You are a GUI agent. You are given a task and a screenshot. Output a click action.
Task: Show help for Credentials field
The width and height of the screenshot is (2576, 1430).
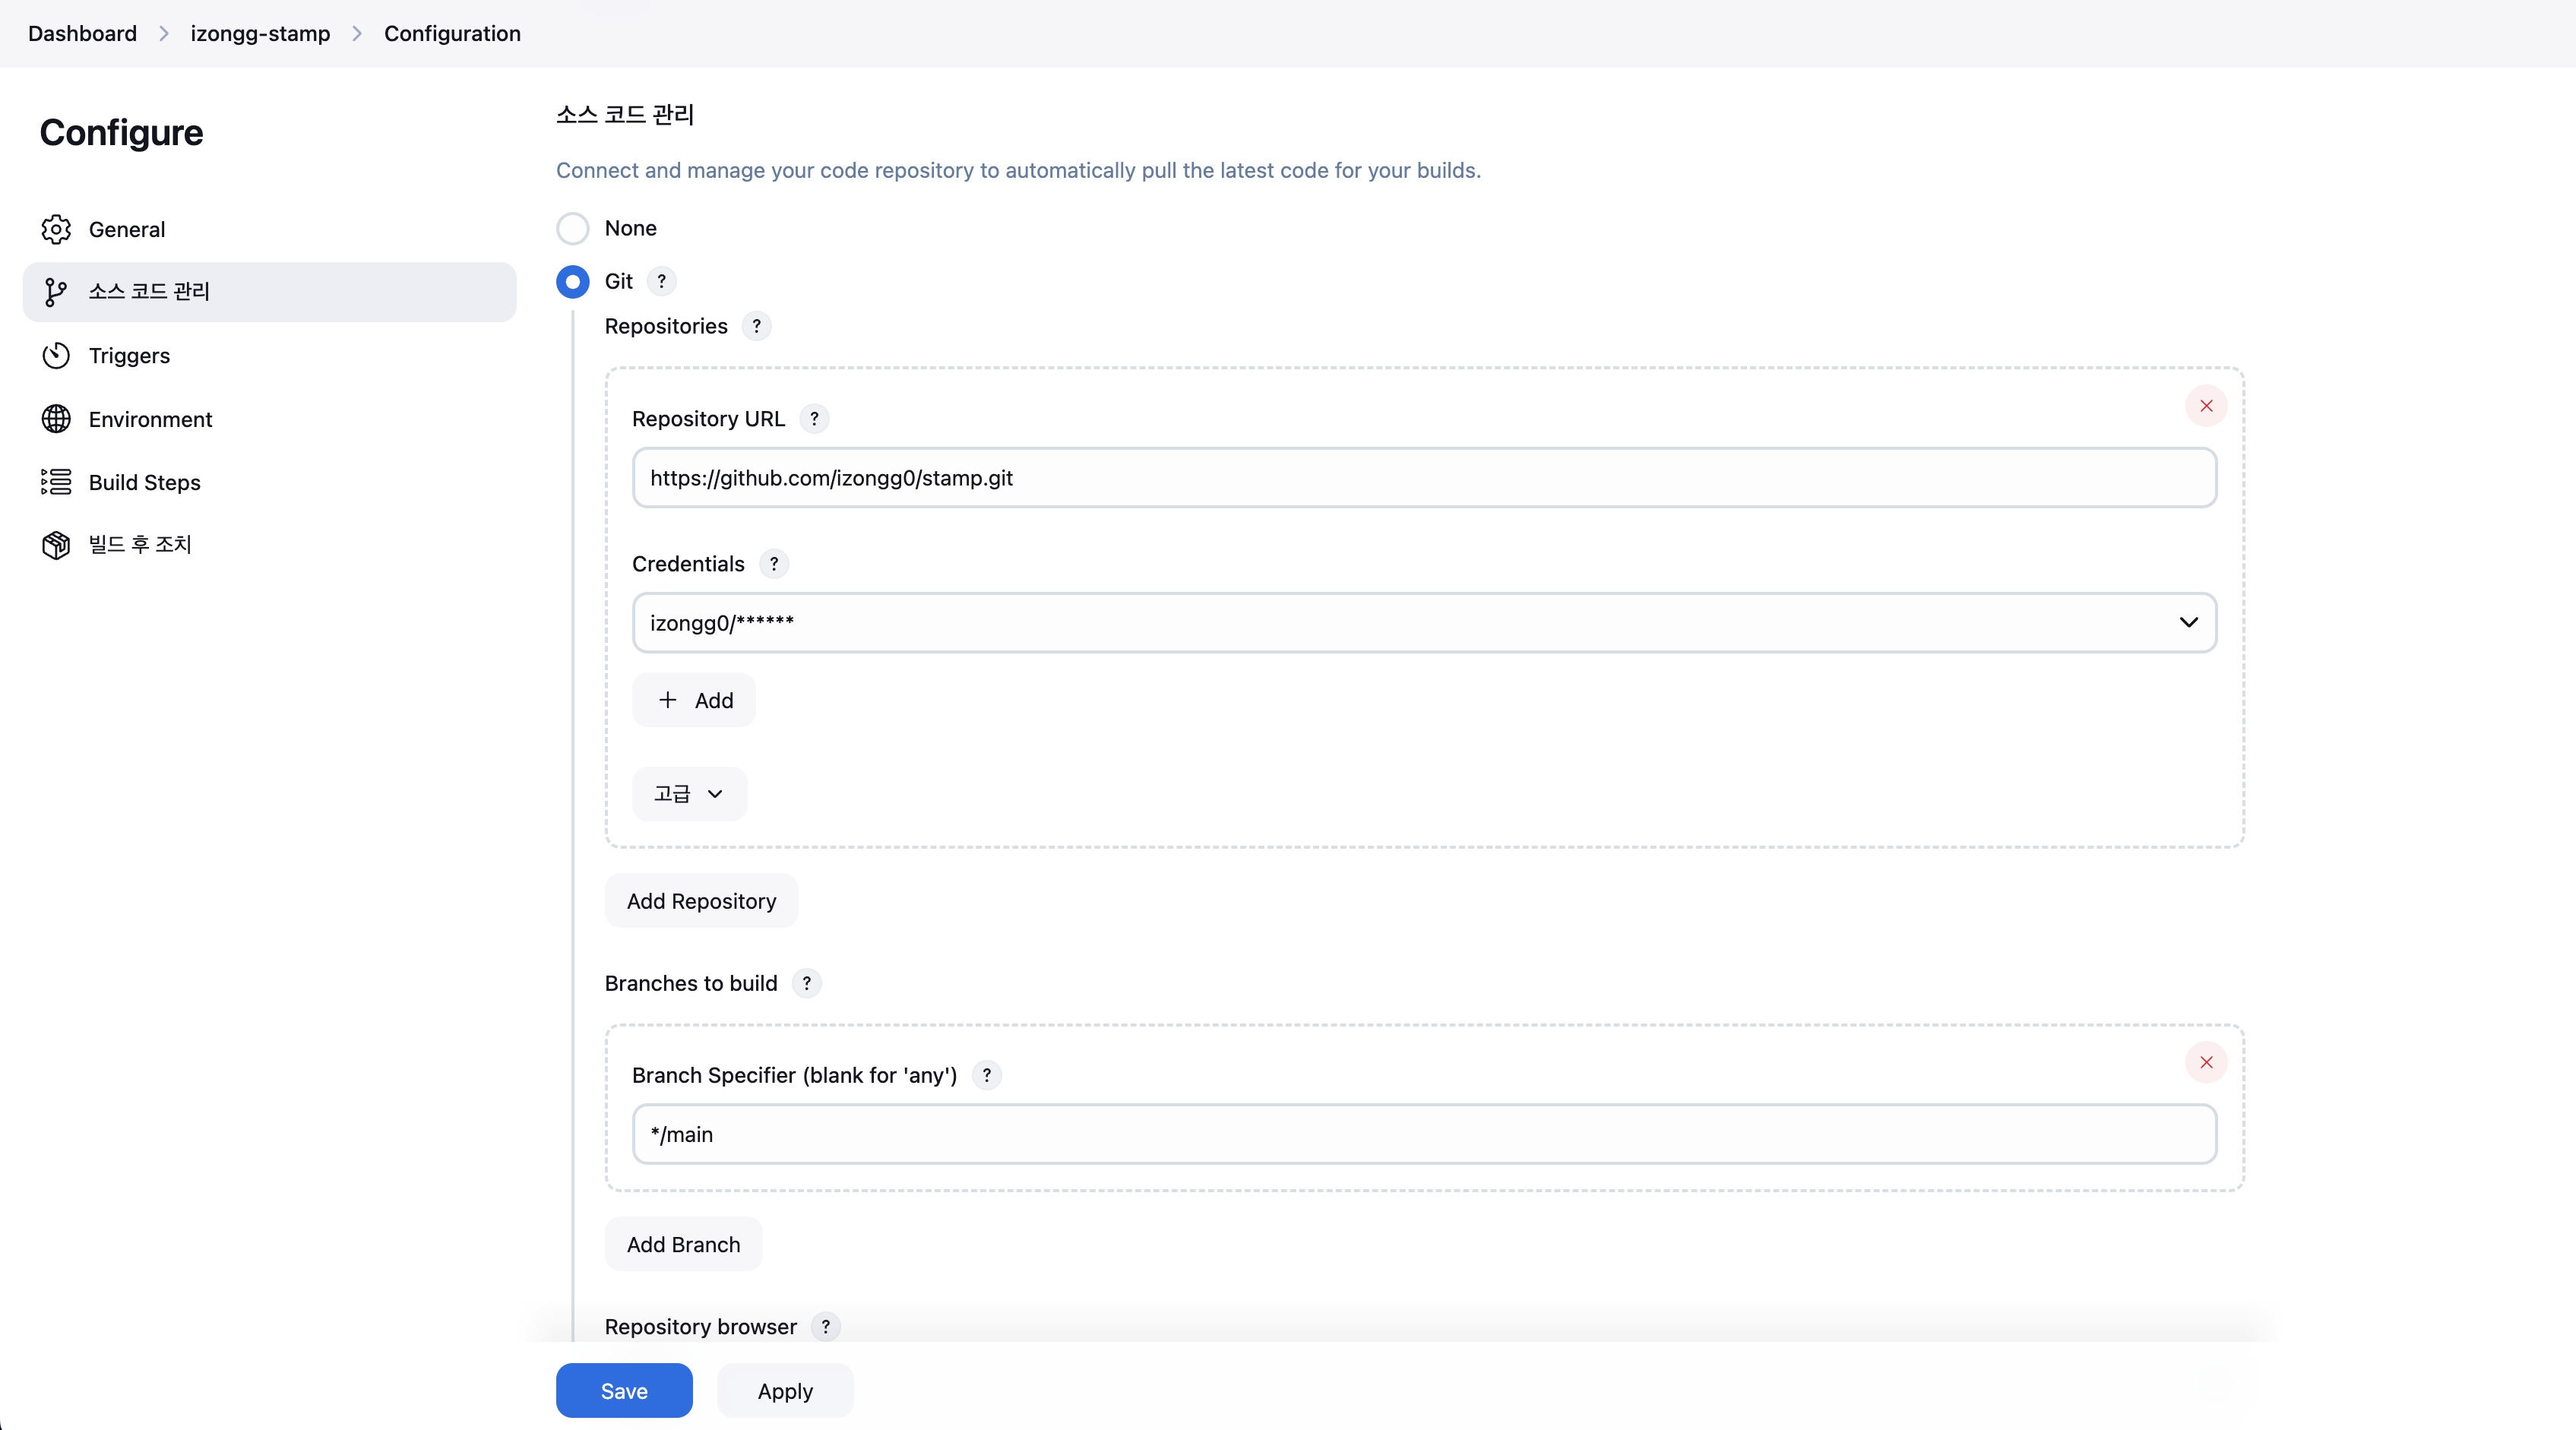773,564
